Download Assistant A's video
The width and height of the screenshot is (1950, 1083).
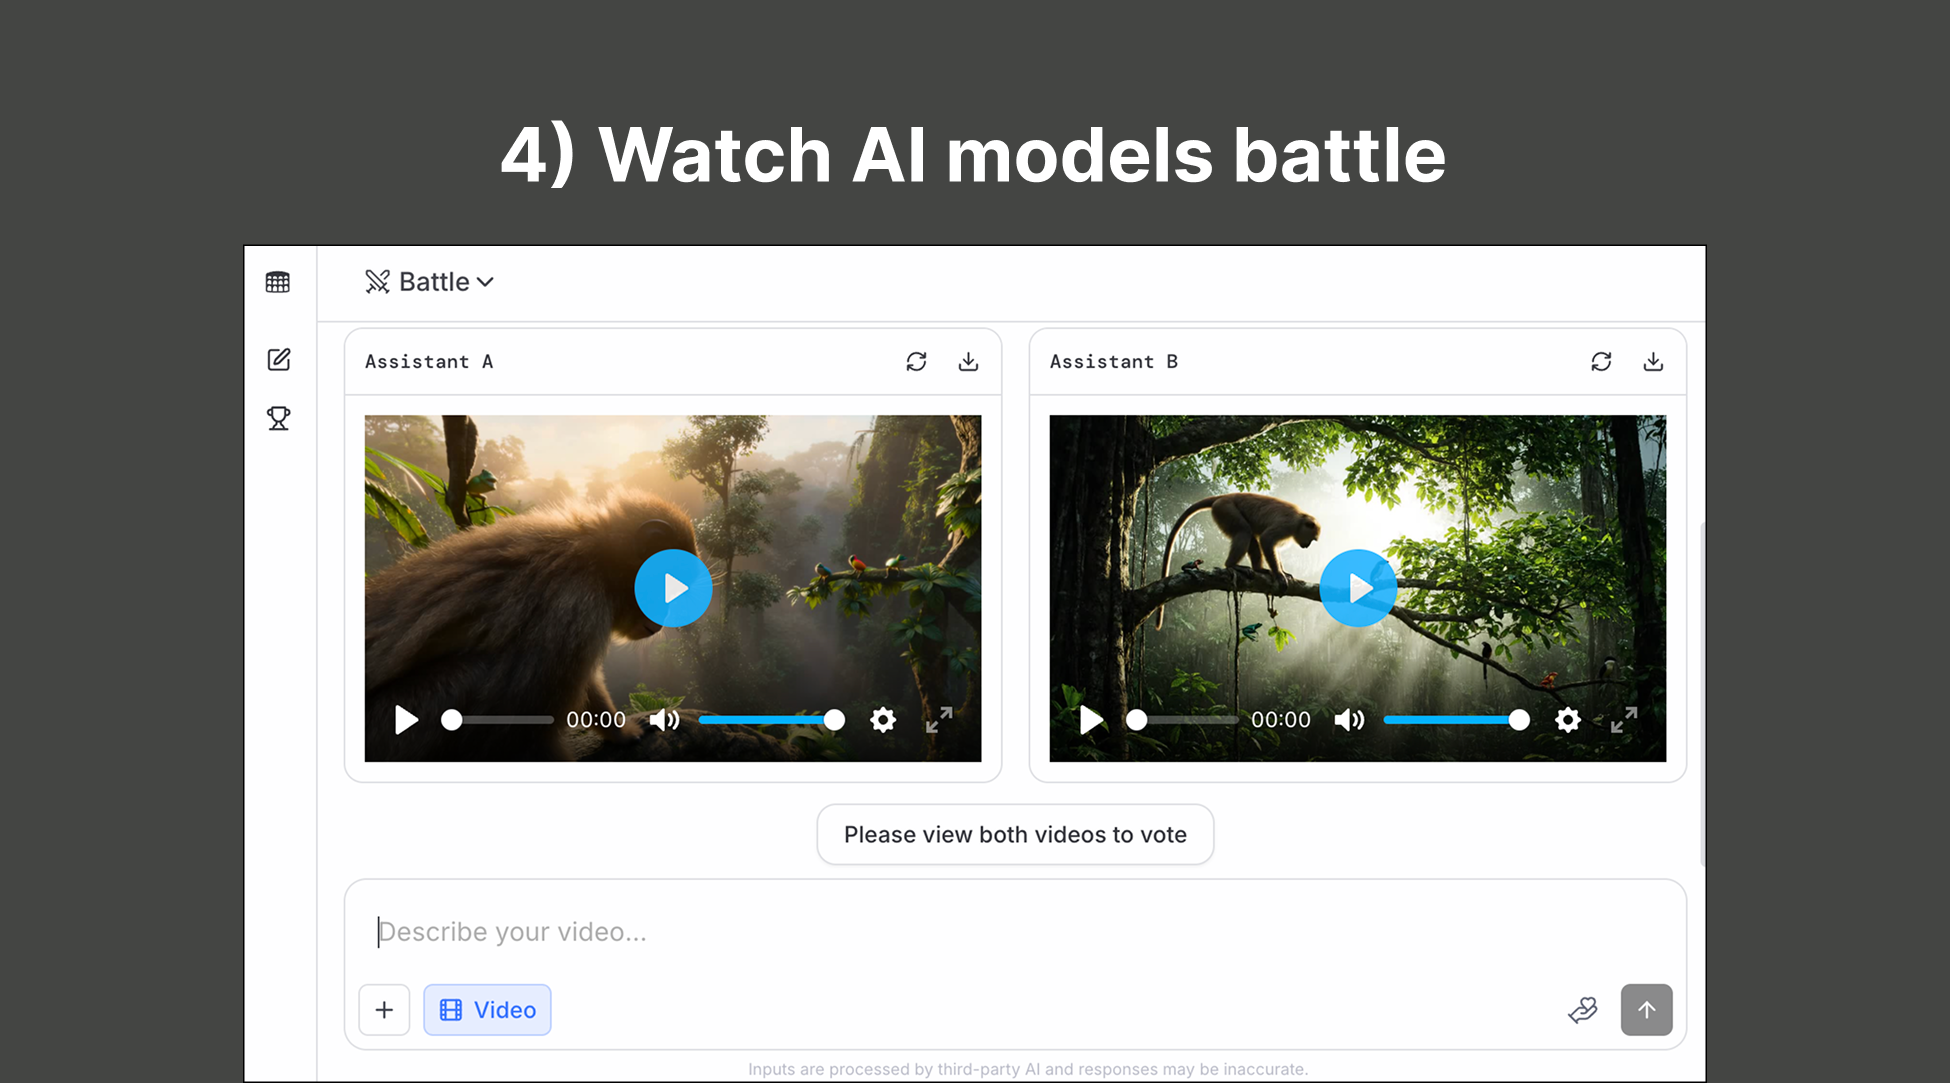(968, 361)
